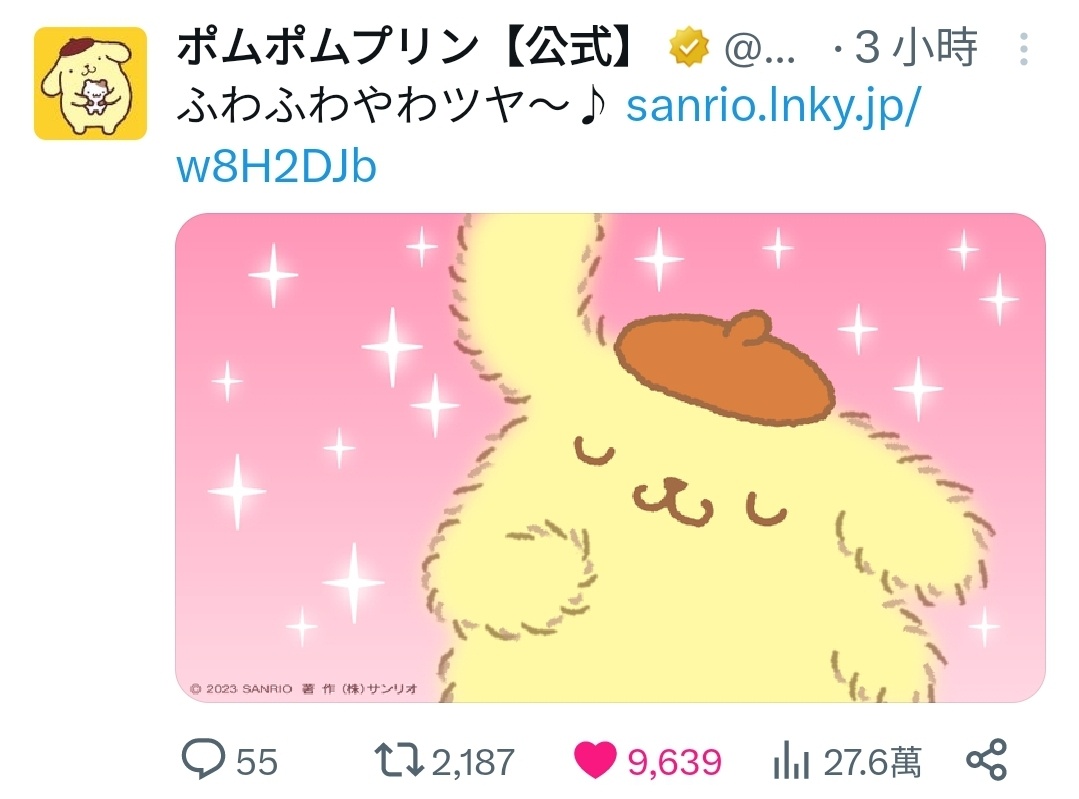Click the w8H2DJb link text

coord(277,167)
